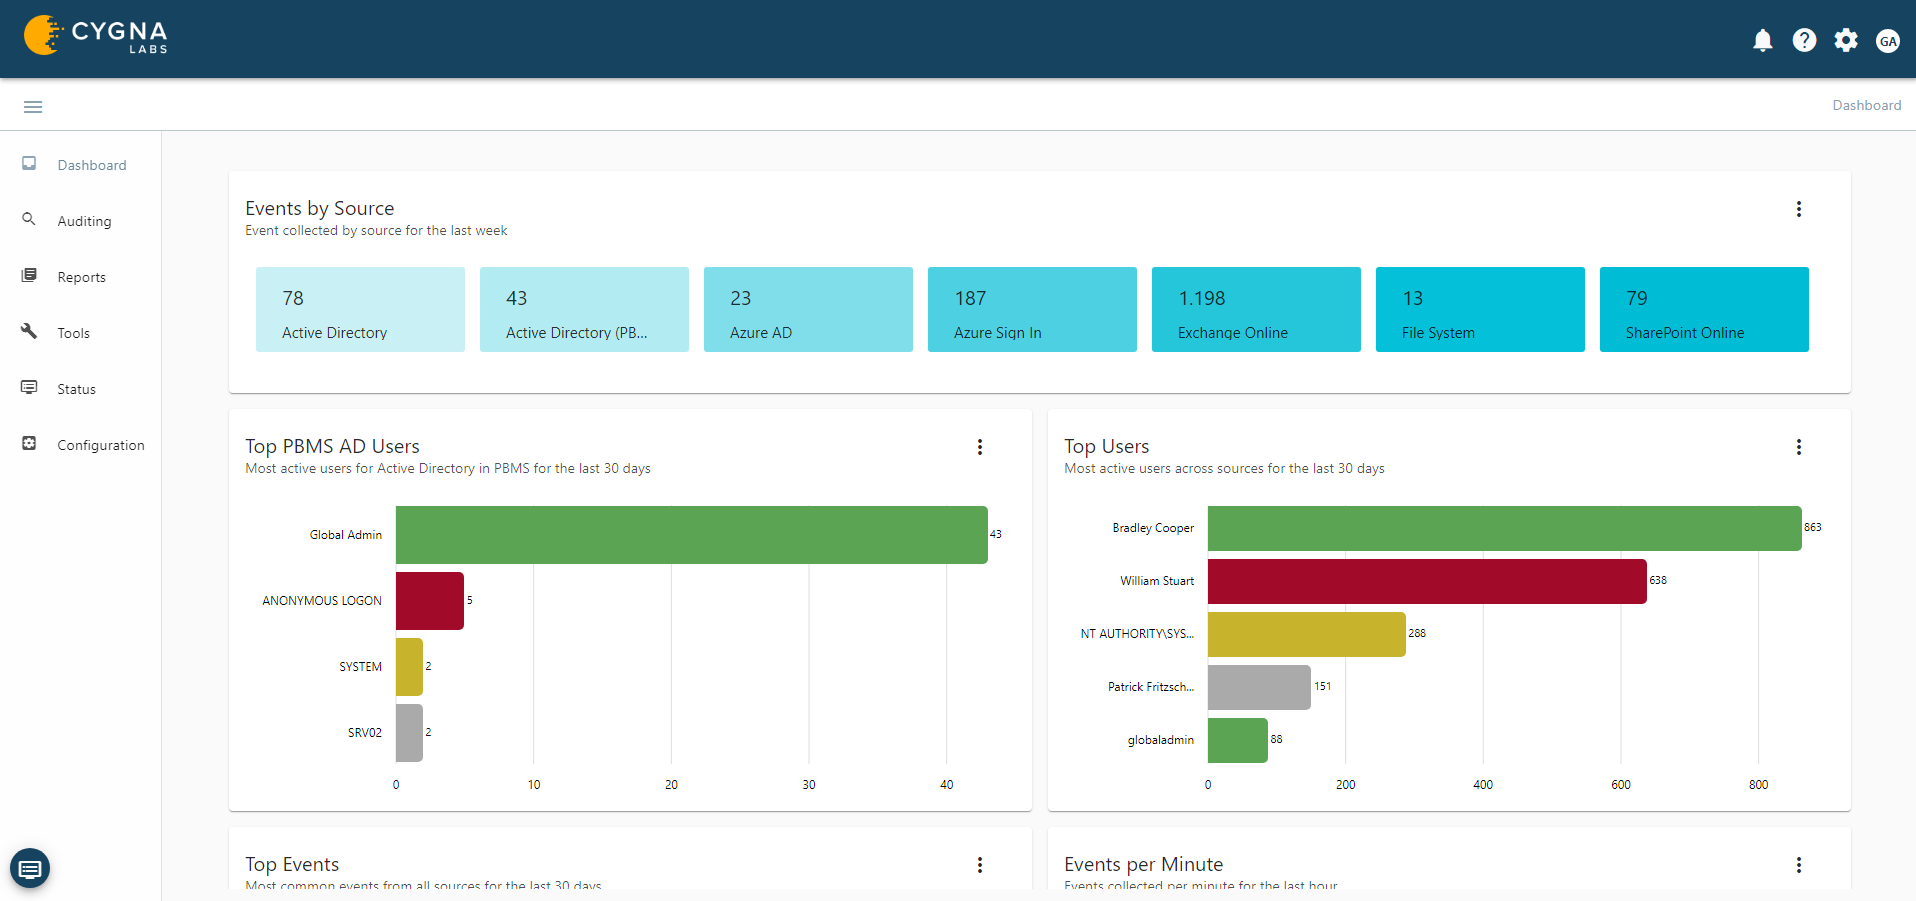
Task: Select the Azure Sign In tile
Action: point(1031,309)
